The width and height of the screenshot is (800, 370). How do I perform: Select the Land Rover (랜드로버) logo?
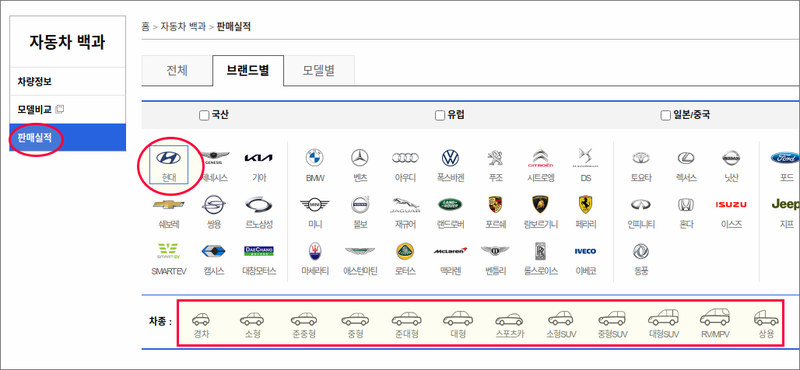click(451, 205)
